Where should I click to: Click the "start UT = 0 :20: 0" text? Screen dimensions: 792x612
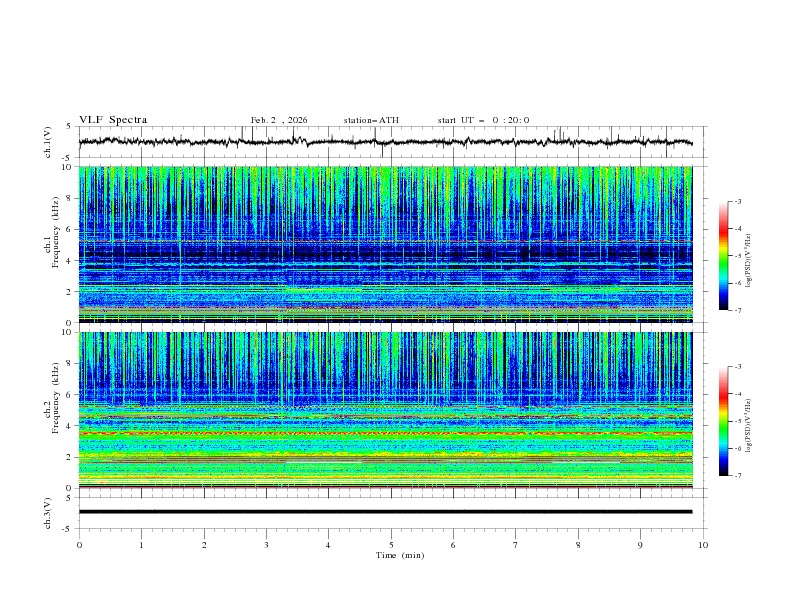(483, 120)
